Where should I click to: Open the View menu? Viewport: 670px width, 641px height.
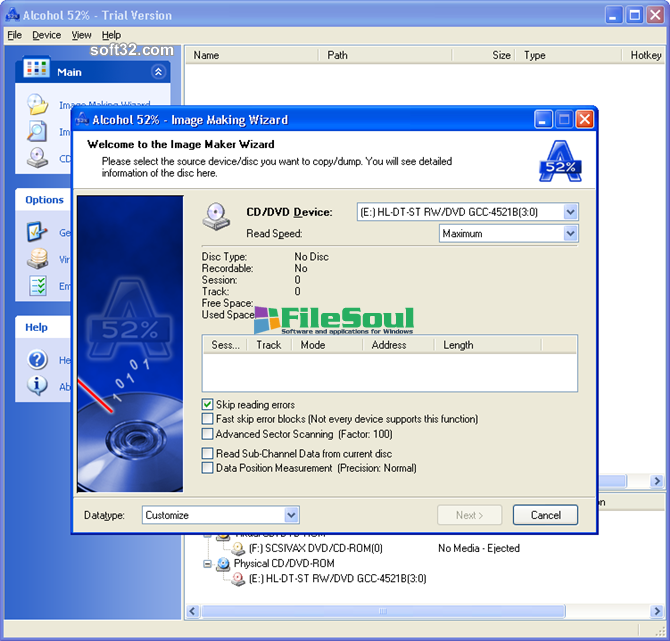click(x=81, y=35)
